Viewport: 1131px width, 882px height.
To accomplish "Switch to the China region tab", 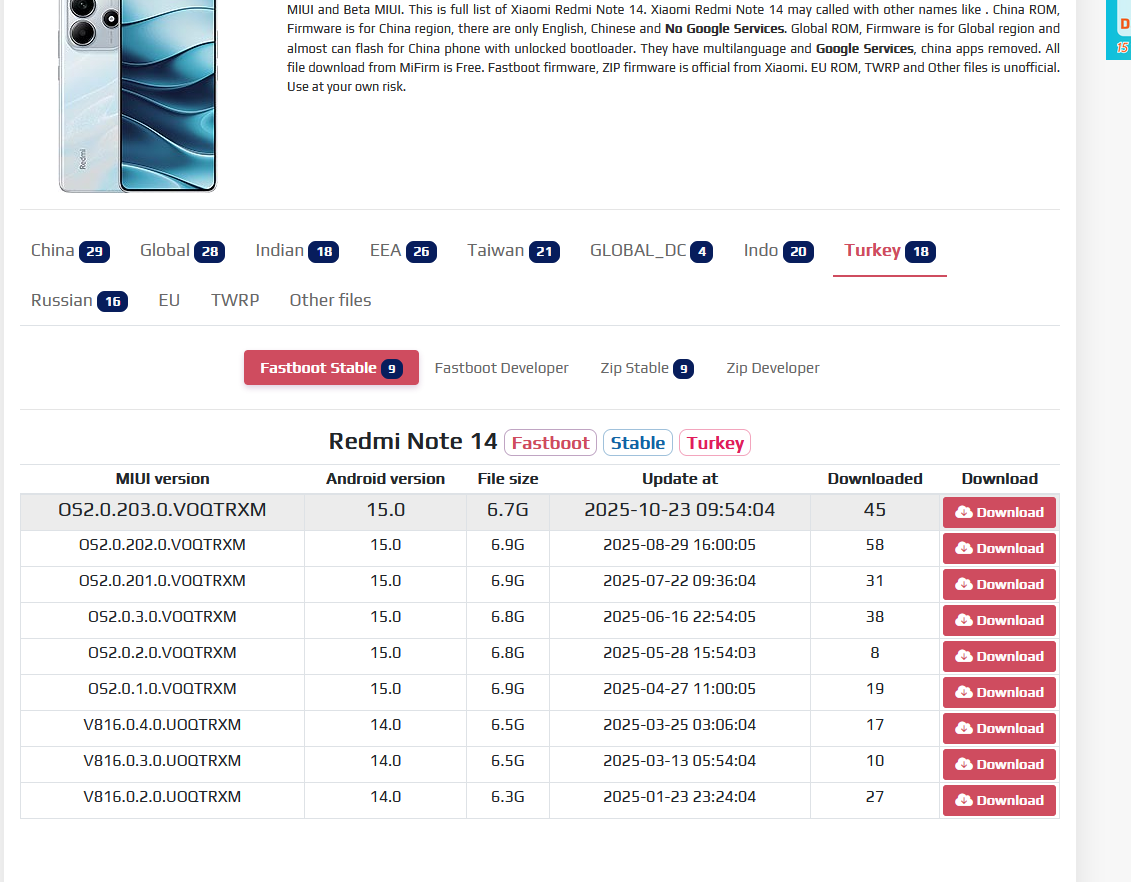I will coord(70,251).
